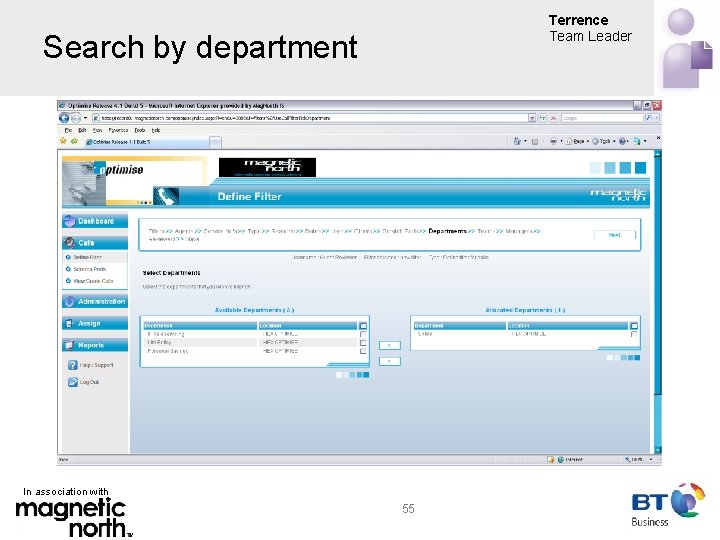
Task: Click the Assign sidebar button
Action: pyautogui.click(x=95, y=324)
